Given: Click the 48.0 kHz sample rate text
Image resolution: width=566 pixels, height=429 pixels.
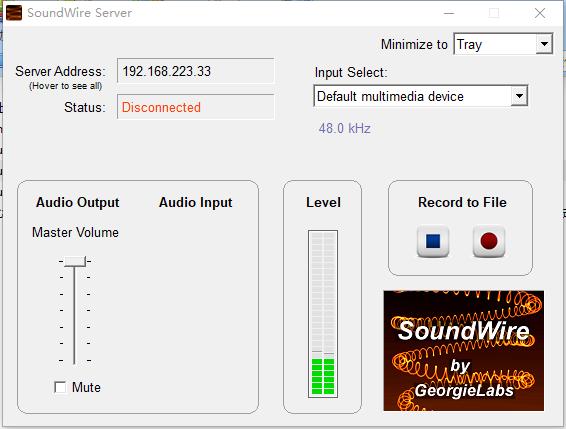Looking at the screenshot, I should 345,128.
